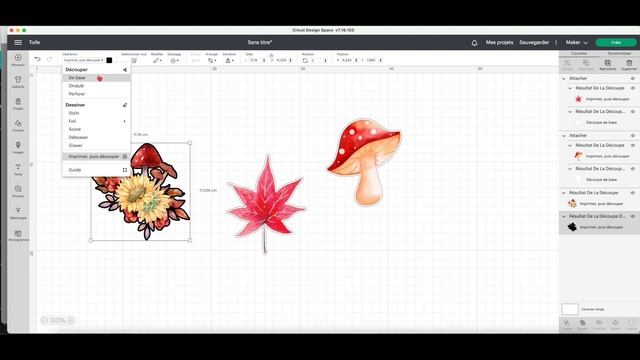
Task: Expand the Foil submenu
Action: coord(96,121)
